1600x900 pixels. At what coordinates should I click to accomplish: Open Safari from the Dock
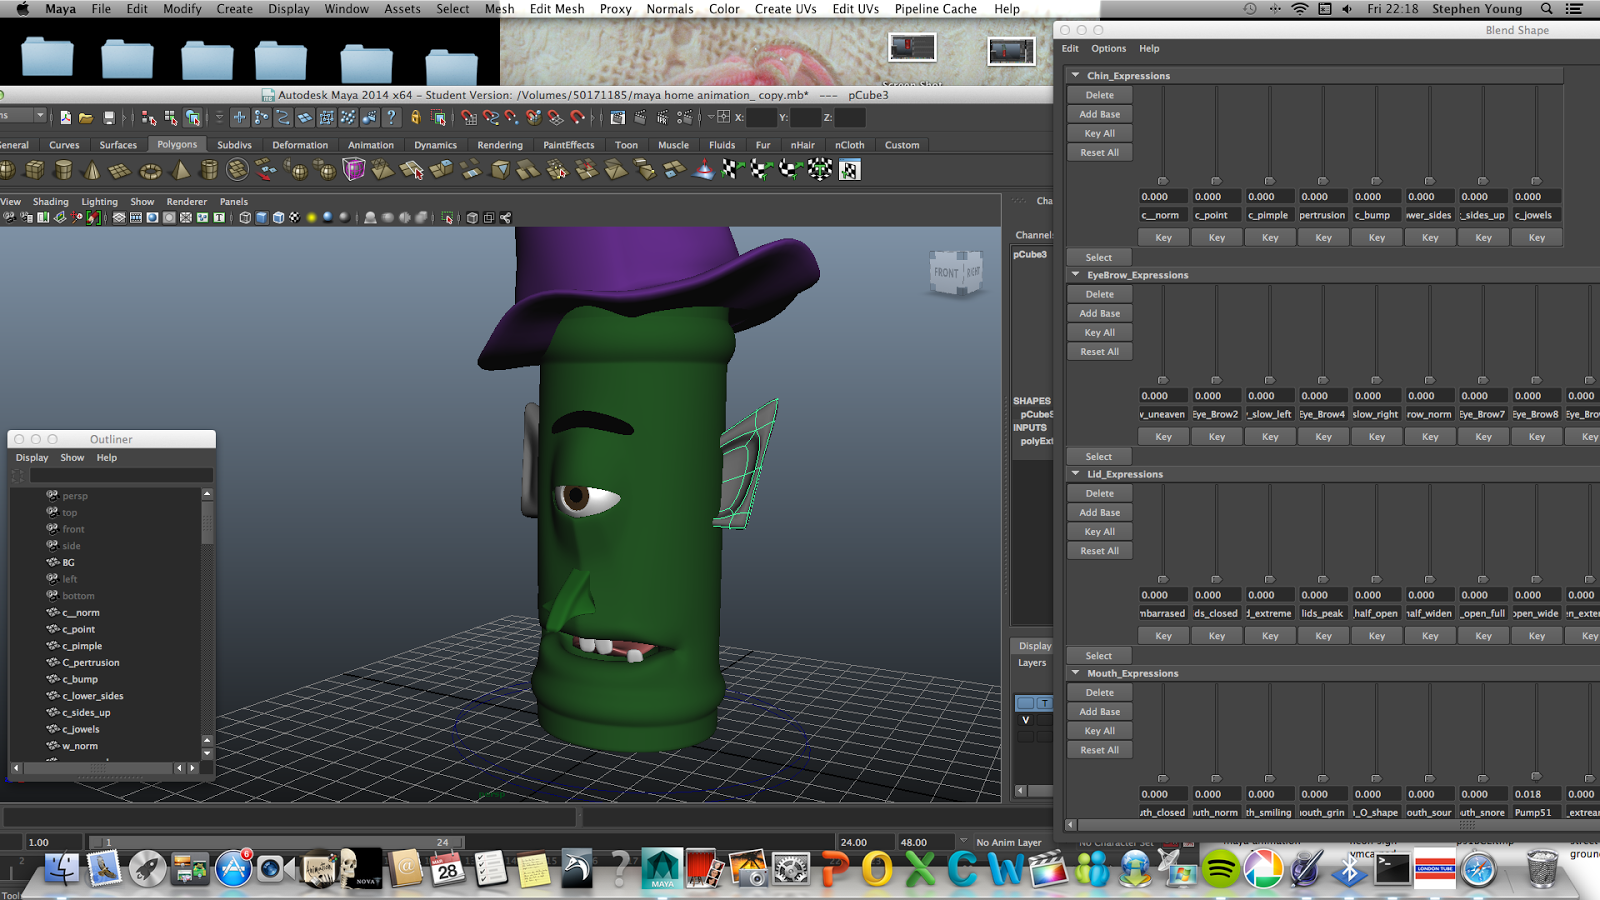(x=1478, y=869)
